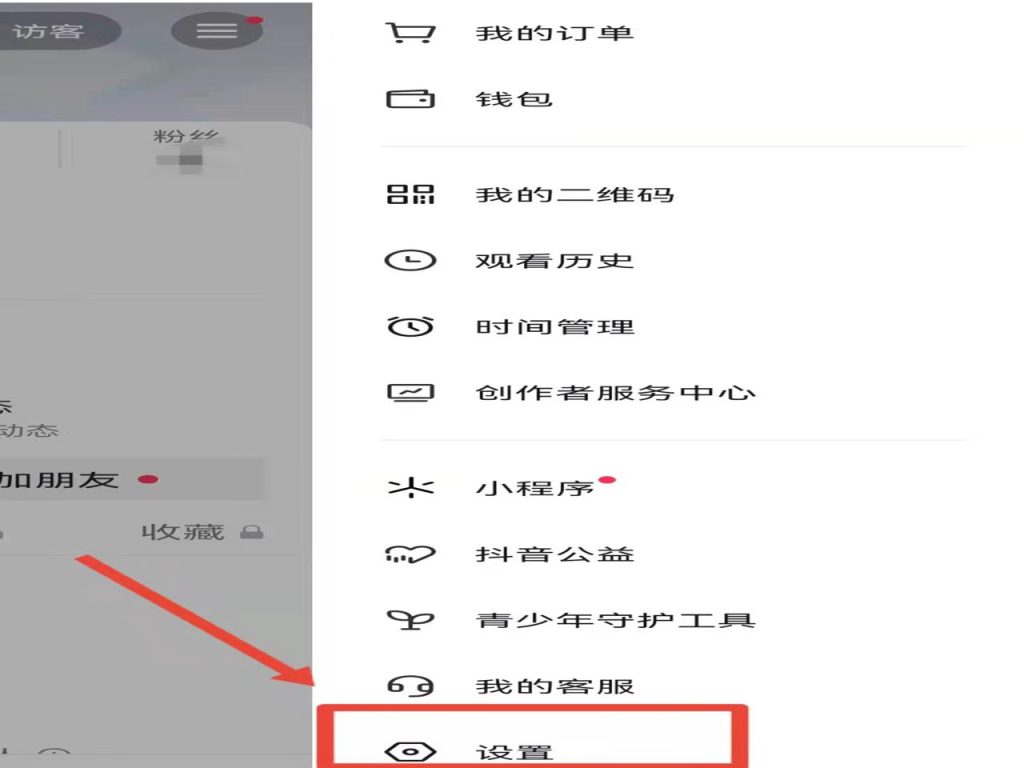Viewport: 1024px width, 768px height.
Task: Click the clock icon beside 观看历史
Action: (x=410, y=261)
